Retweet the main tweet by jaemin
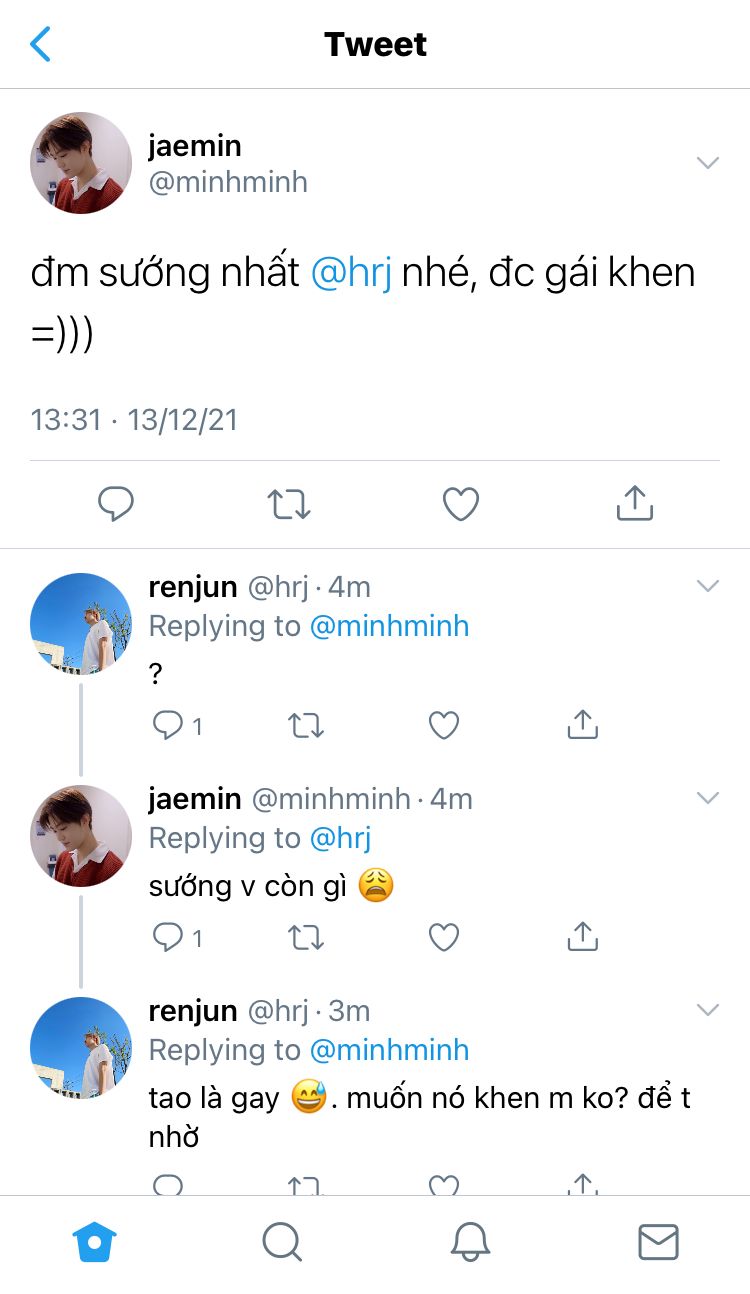The width and height of the screenshot is (750, 1294). click(289, 504)
